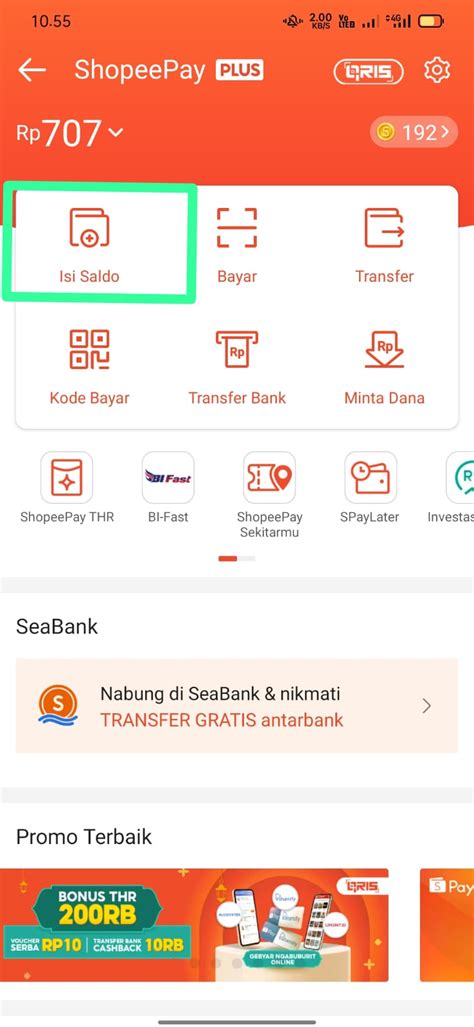The width and height of the screenshot is (474, 1027).
Task: Open the Kode Bayar QR icon
Action: [x=89, y=349]
